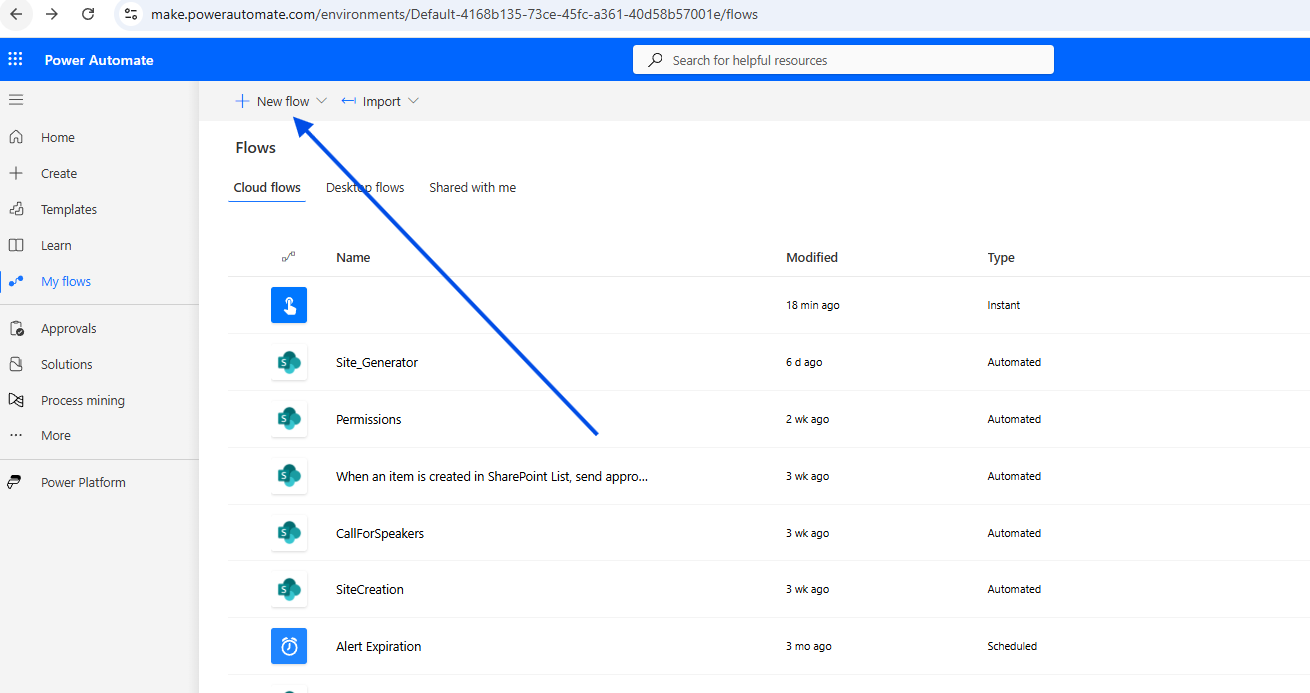Switch to the Desktop flows tab
Screen dimensions: 1310x693
tap(365, 187)
